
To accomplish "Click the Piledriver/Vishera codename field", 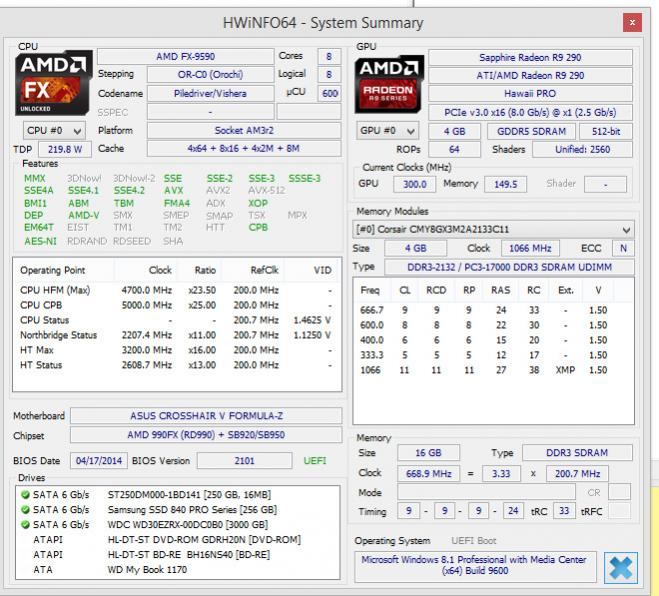I will (x=210, y=93).
